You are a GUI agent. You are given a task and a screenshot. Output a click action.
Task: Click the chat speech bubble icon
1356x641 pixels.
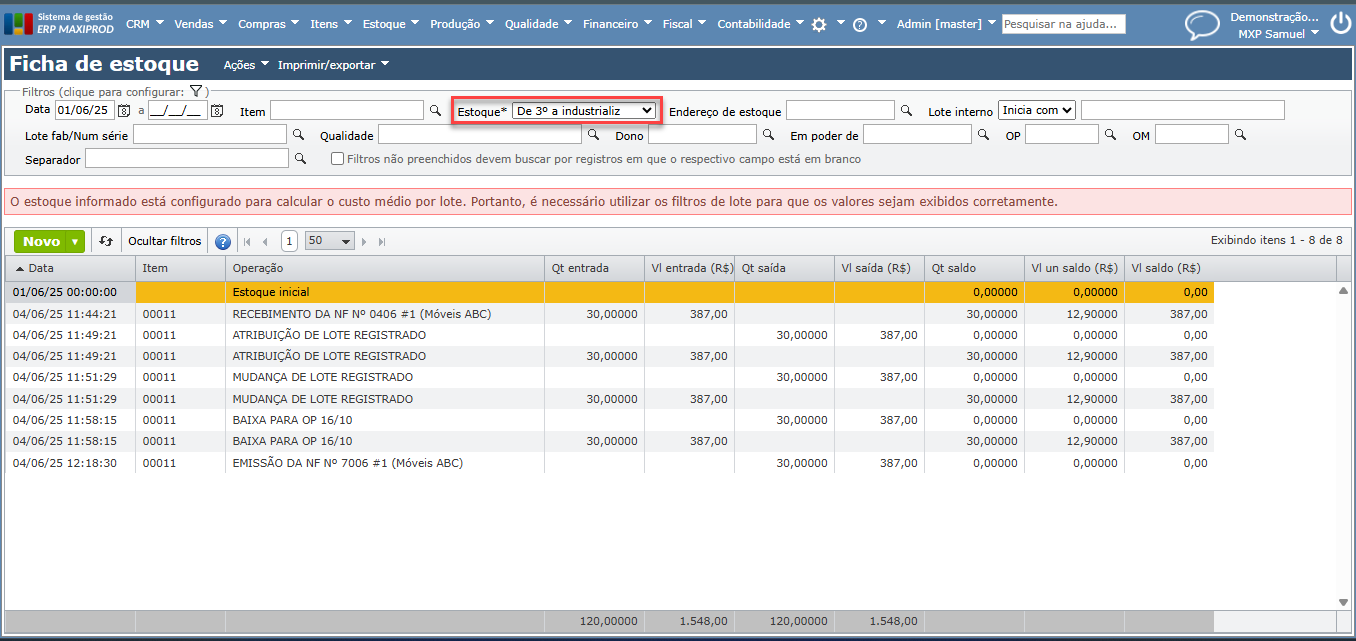point(1201,25)
